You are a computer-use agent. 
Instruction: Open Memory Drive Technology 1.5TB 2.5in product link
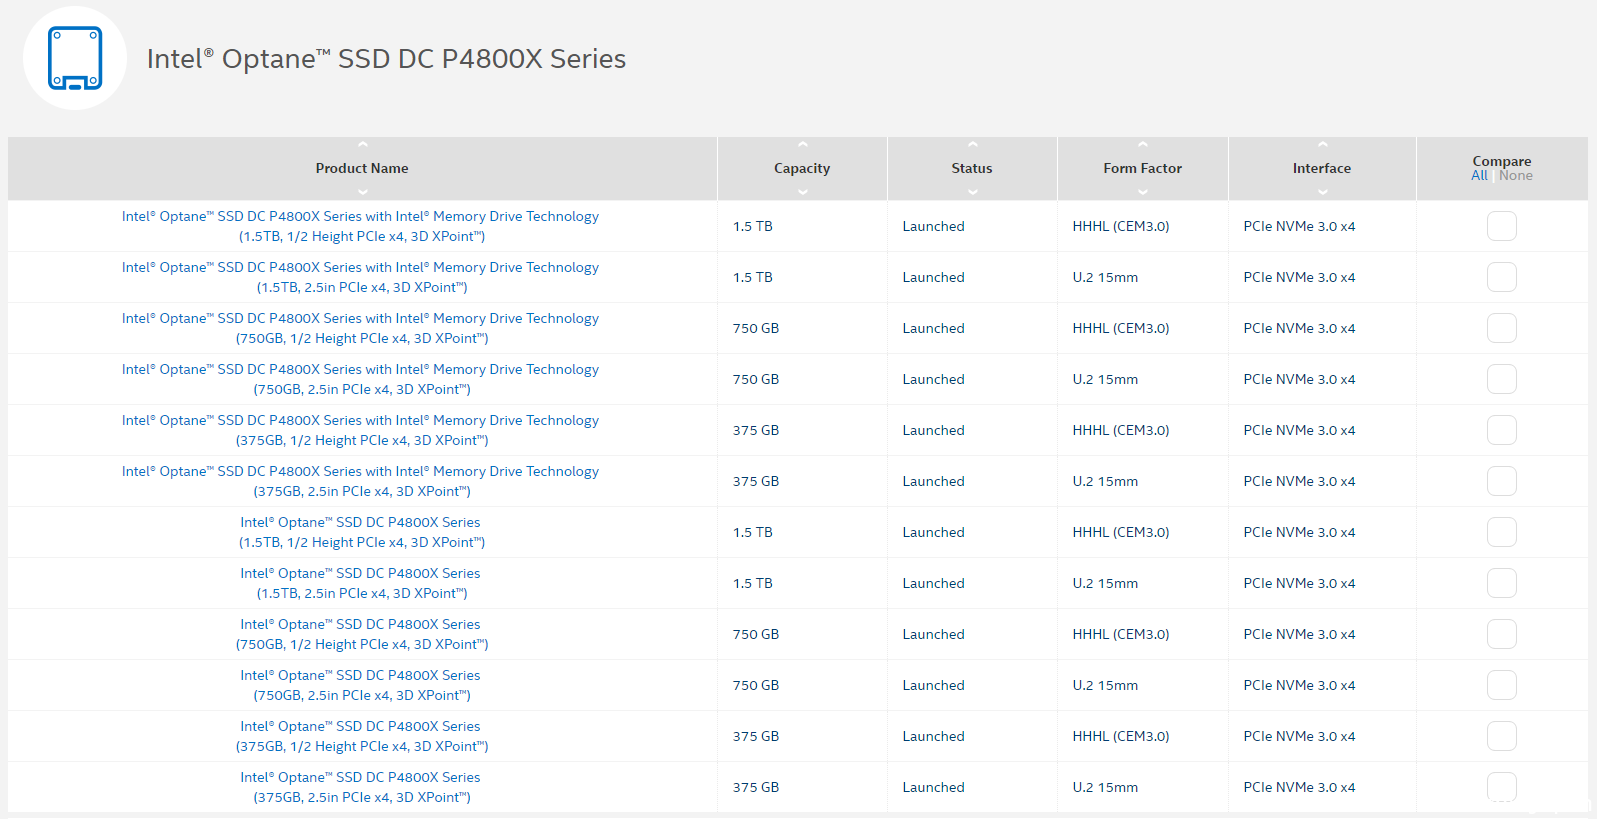[361, 277]
